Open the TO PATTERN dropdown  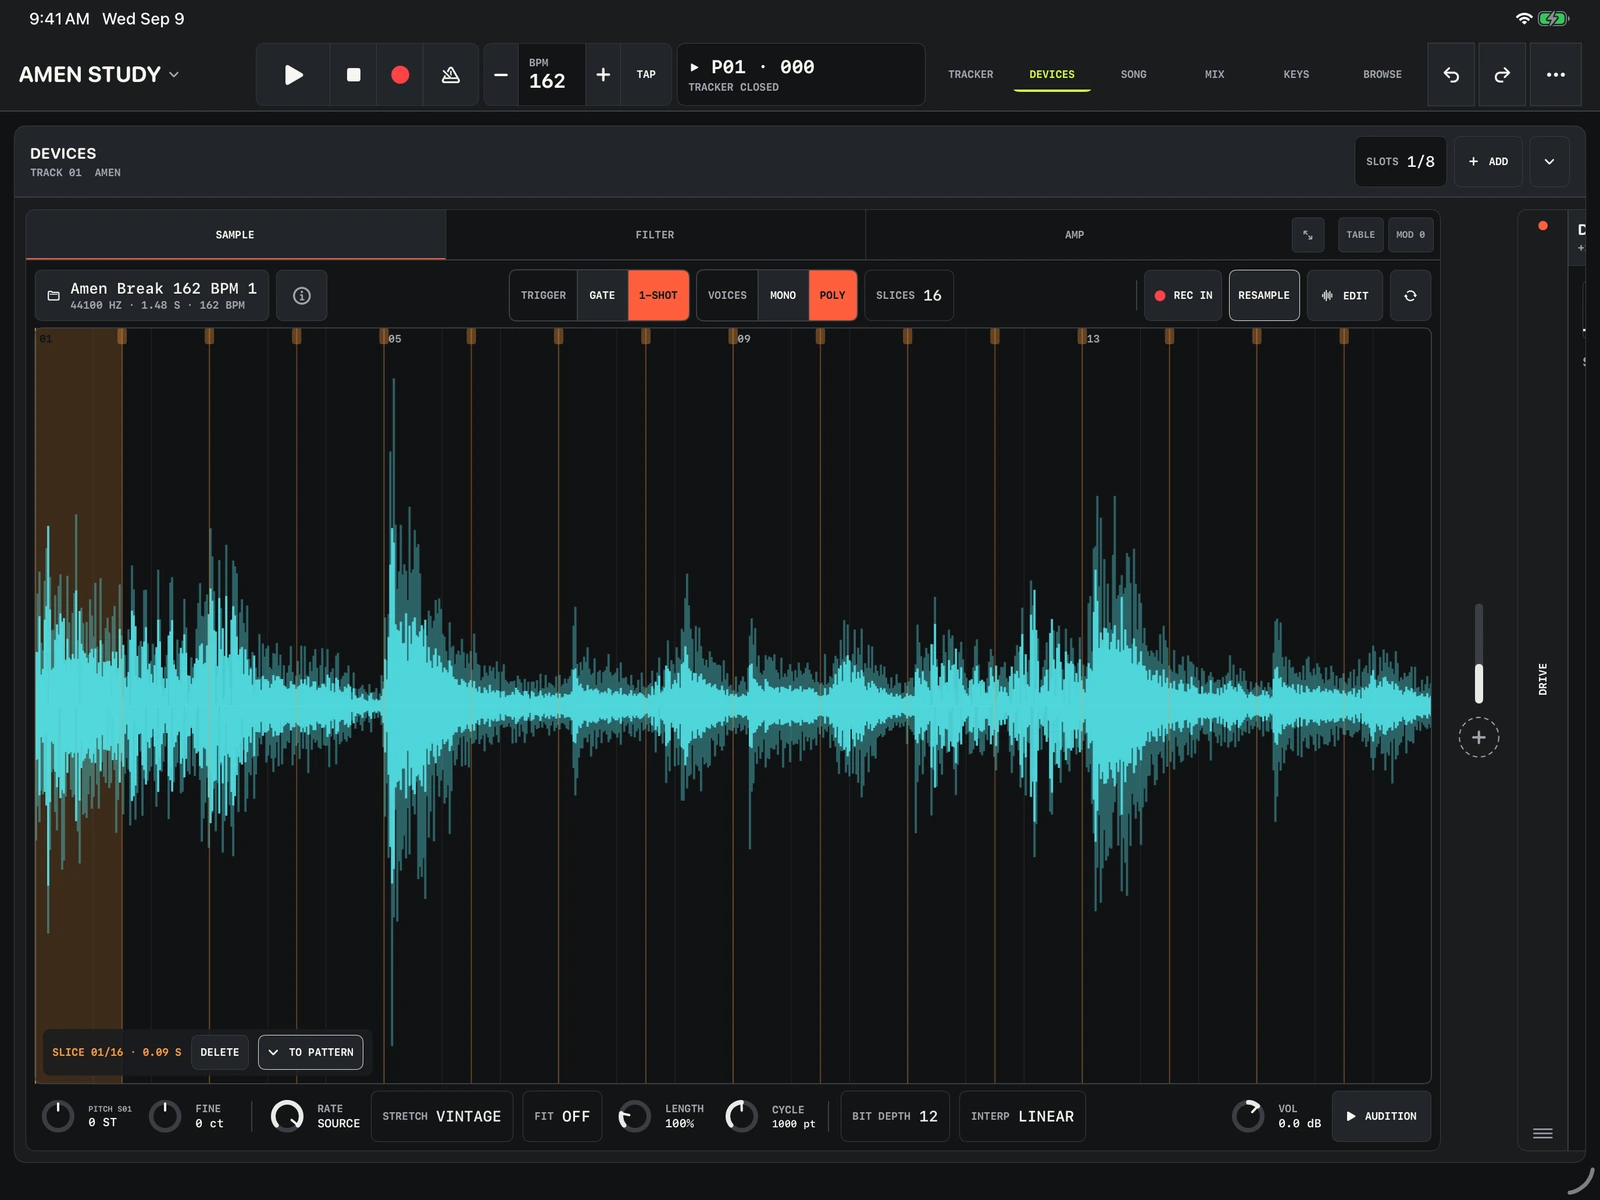click(x=311, y=1052)
